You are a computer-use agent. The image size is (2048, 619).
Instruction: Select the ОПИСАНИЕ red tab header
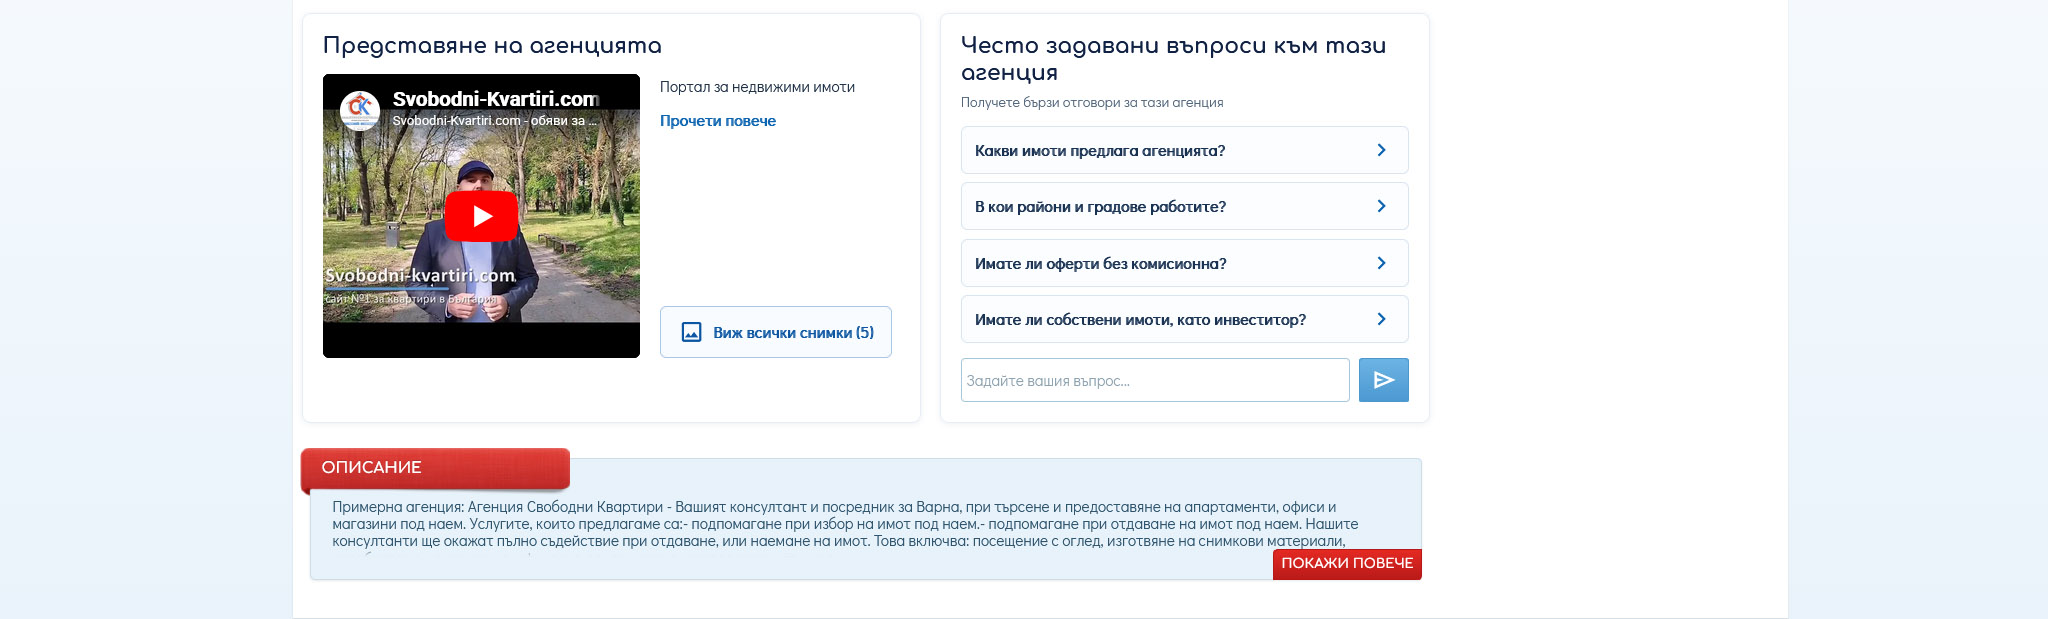(435, 468)
